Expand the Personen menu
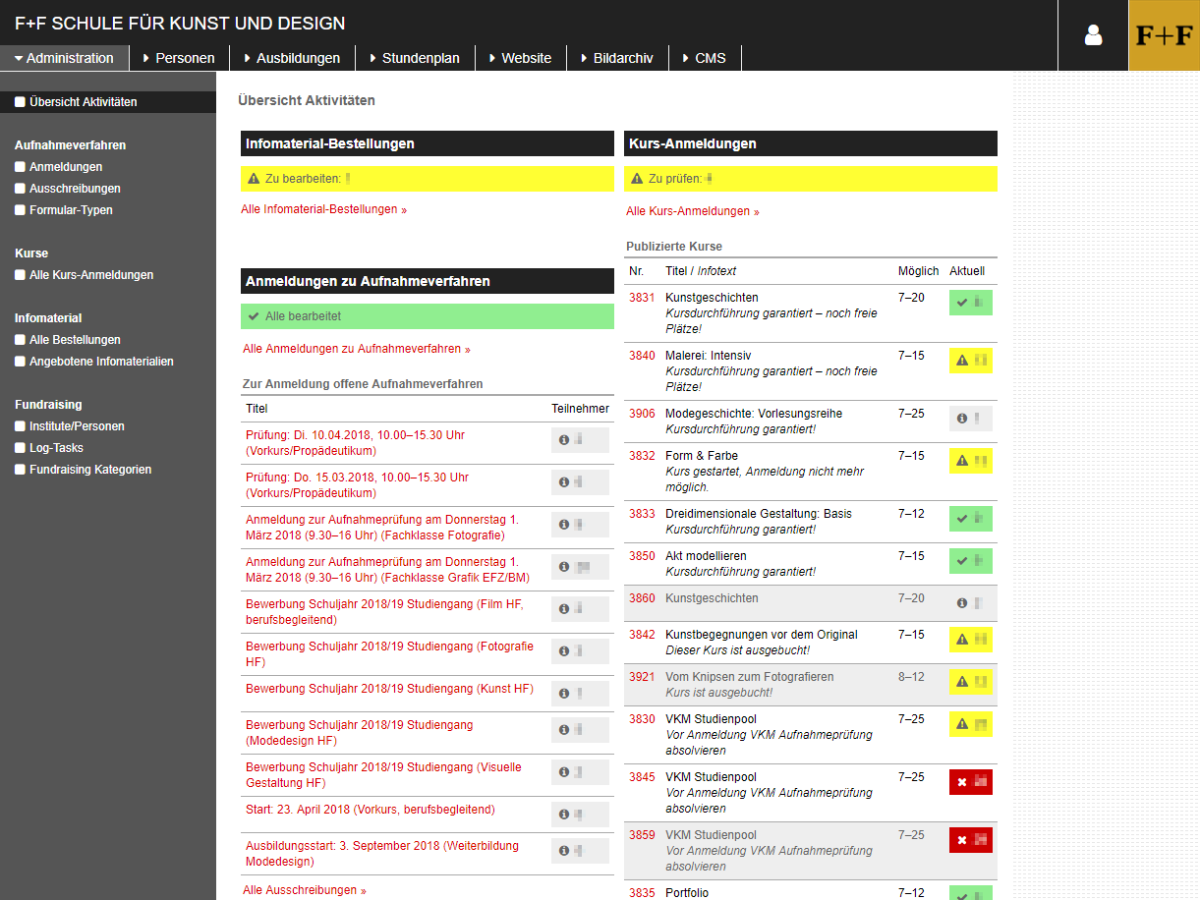This screenshot has width=1200, height=900. [x=179, y=58]
